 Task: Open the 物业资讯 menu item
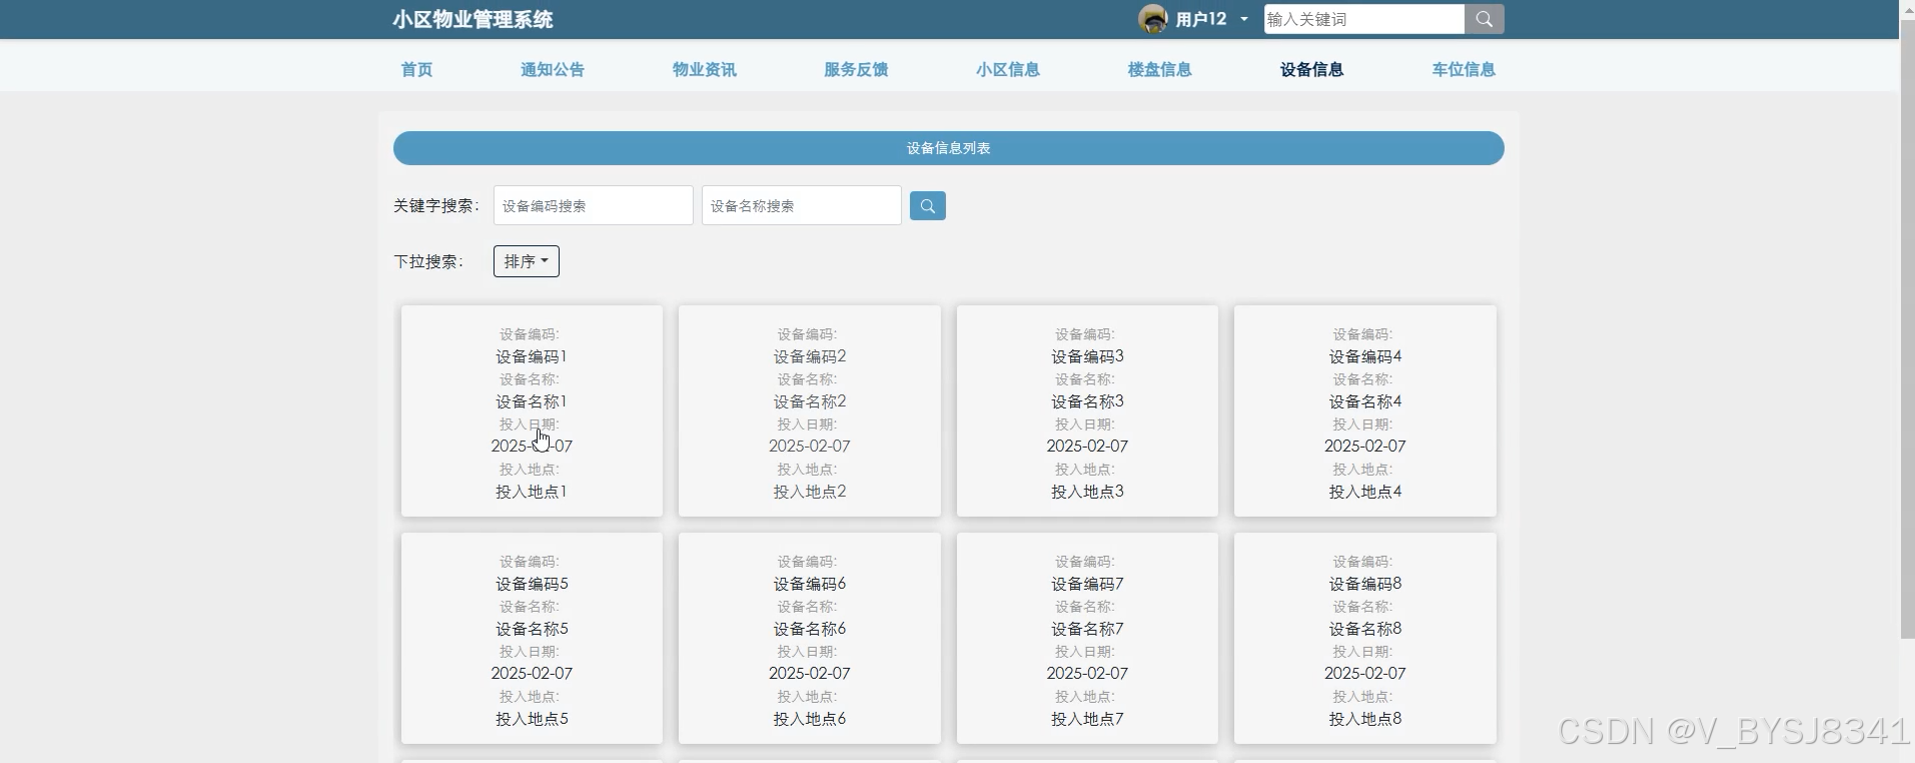pyautogui.click(x=704, y=69)
